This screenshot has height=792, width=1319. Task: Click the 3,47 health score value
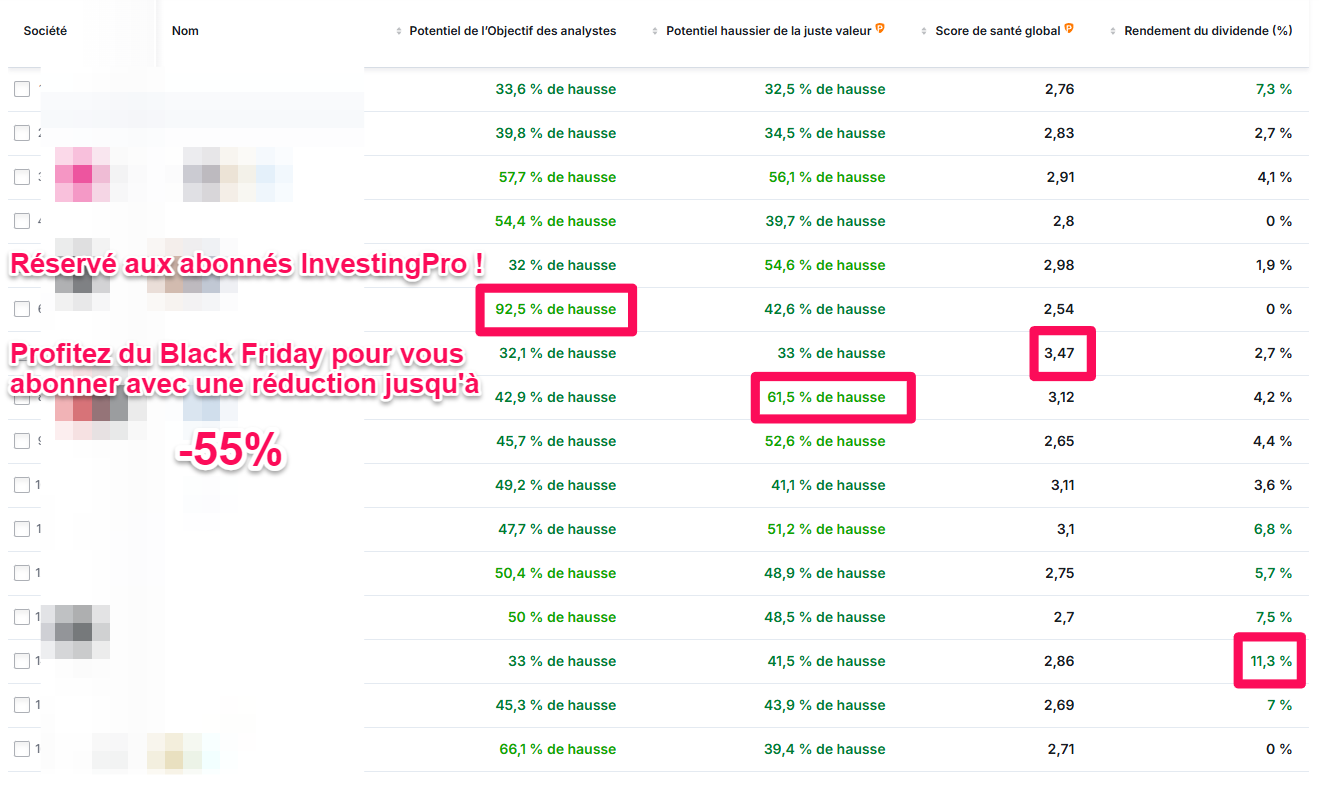click(1059, 353)
